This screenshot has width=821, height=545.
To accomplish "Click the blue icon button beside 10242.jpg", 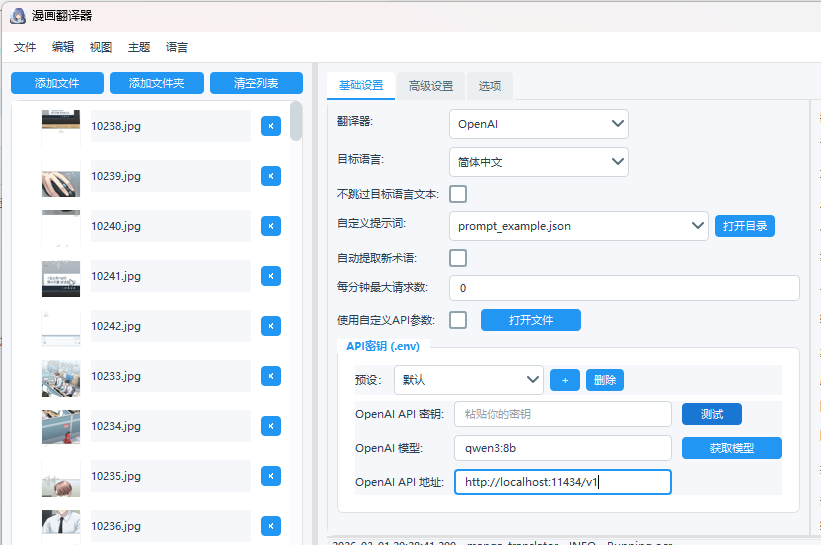I will [271, 326].
